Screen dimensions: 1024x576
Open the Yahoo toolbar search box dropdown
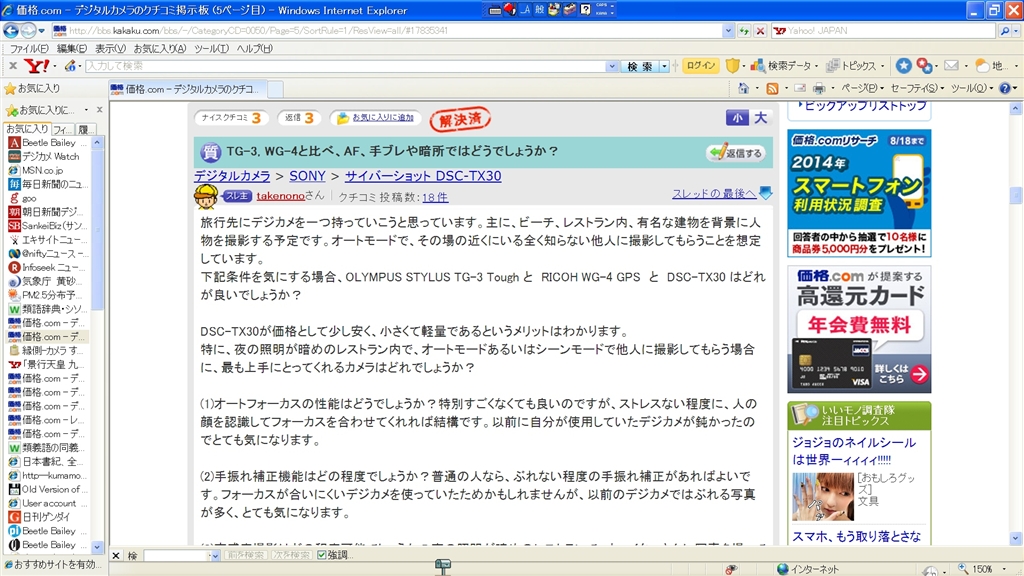click(612, 66)
